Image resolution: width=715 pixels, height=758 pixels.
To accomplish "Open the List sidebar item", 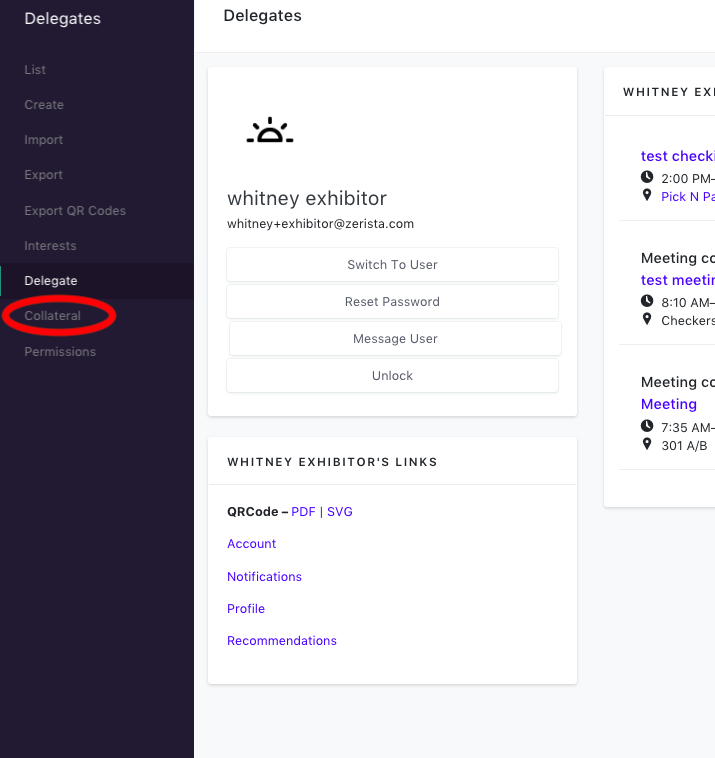I will click(35, 70).
